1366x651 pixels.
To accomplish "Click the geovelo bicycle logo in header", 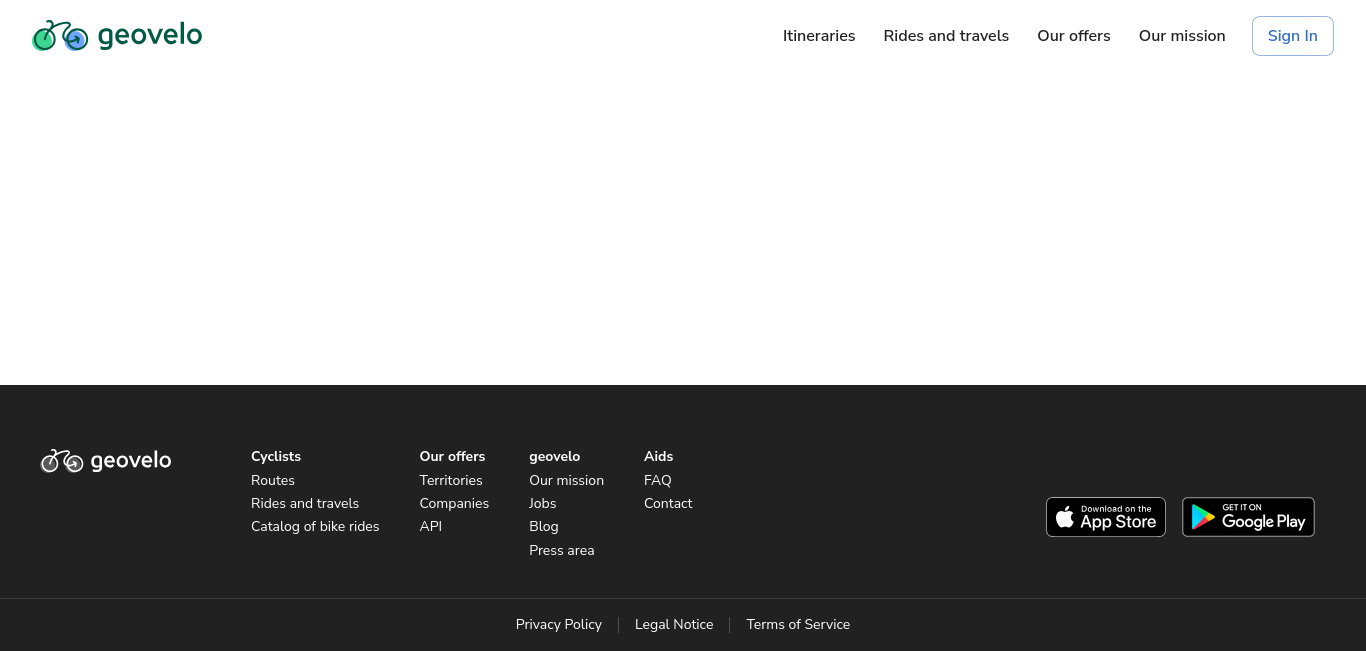I will pos(117,36).
